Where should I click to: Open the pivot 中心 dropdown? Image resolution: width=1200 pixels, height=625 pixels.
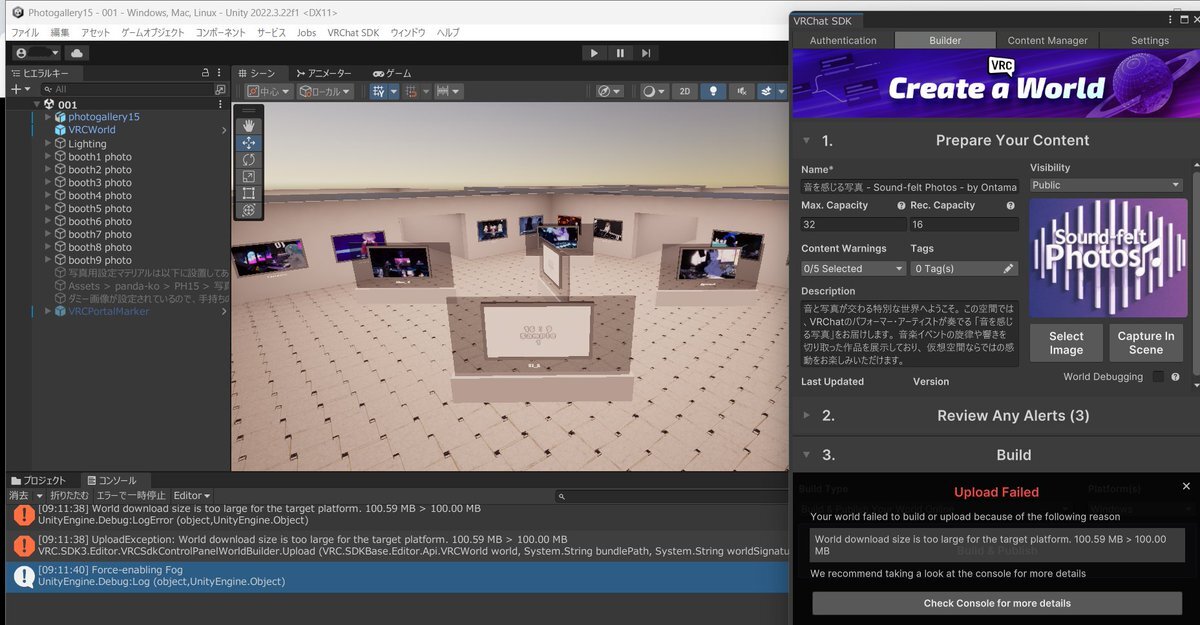pyautogui.click(x=269, y=91)
